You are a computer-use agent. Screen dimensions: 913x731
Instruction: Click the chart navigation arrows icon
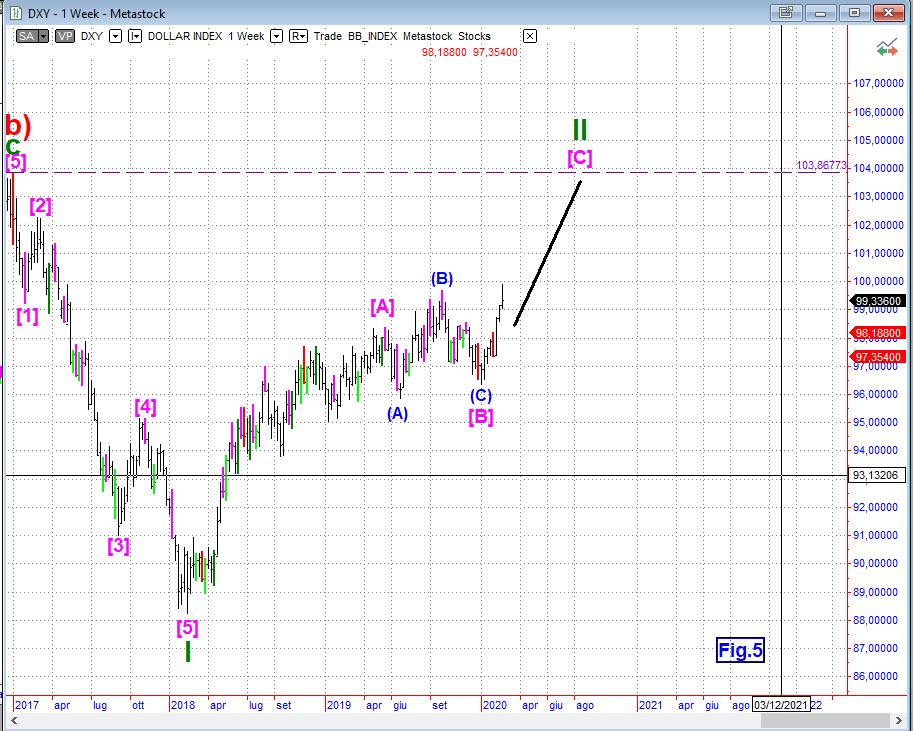(887, 48)
